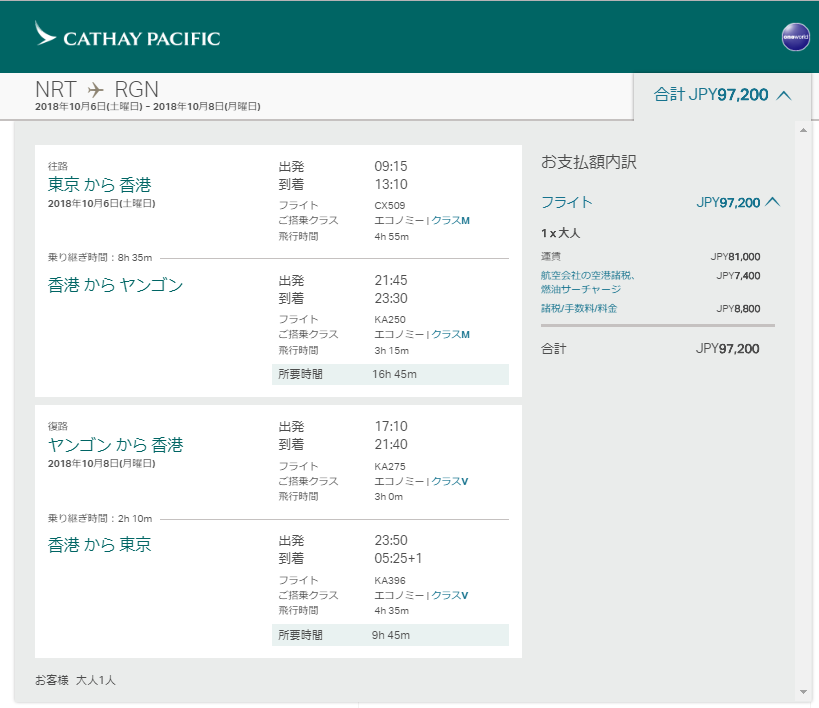Click the oneworld alliance badge icon
The height and width of the screenshot is (708, 819).
tap(795, 37)
